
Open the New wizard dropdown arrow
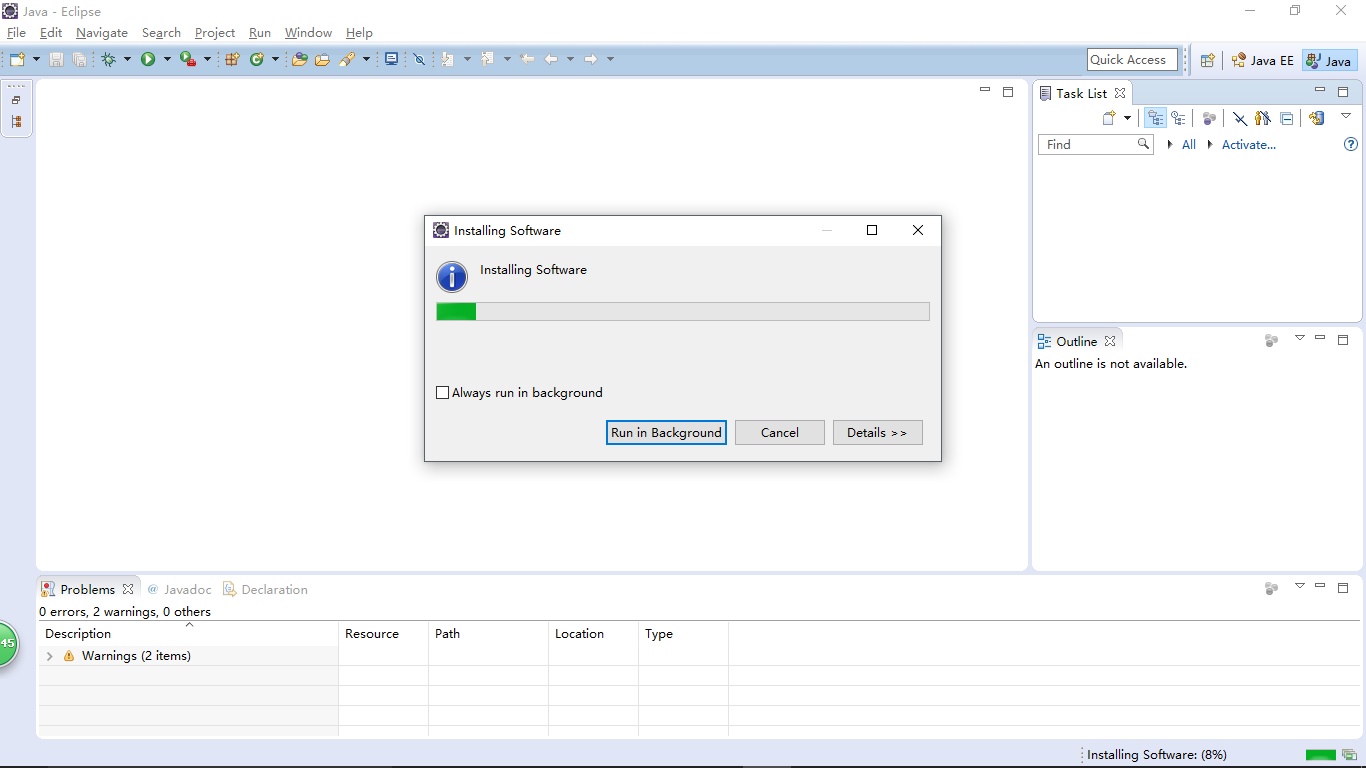point(36,59)
